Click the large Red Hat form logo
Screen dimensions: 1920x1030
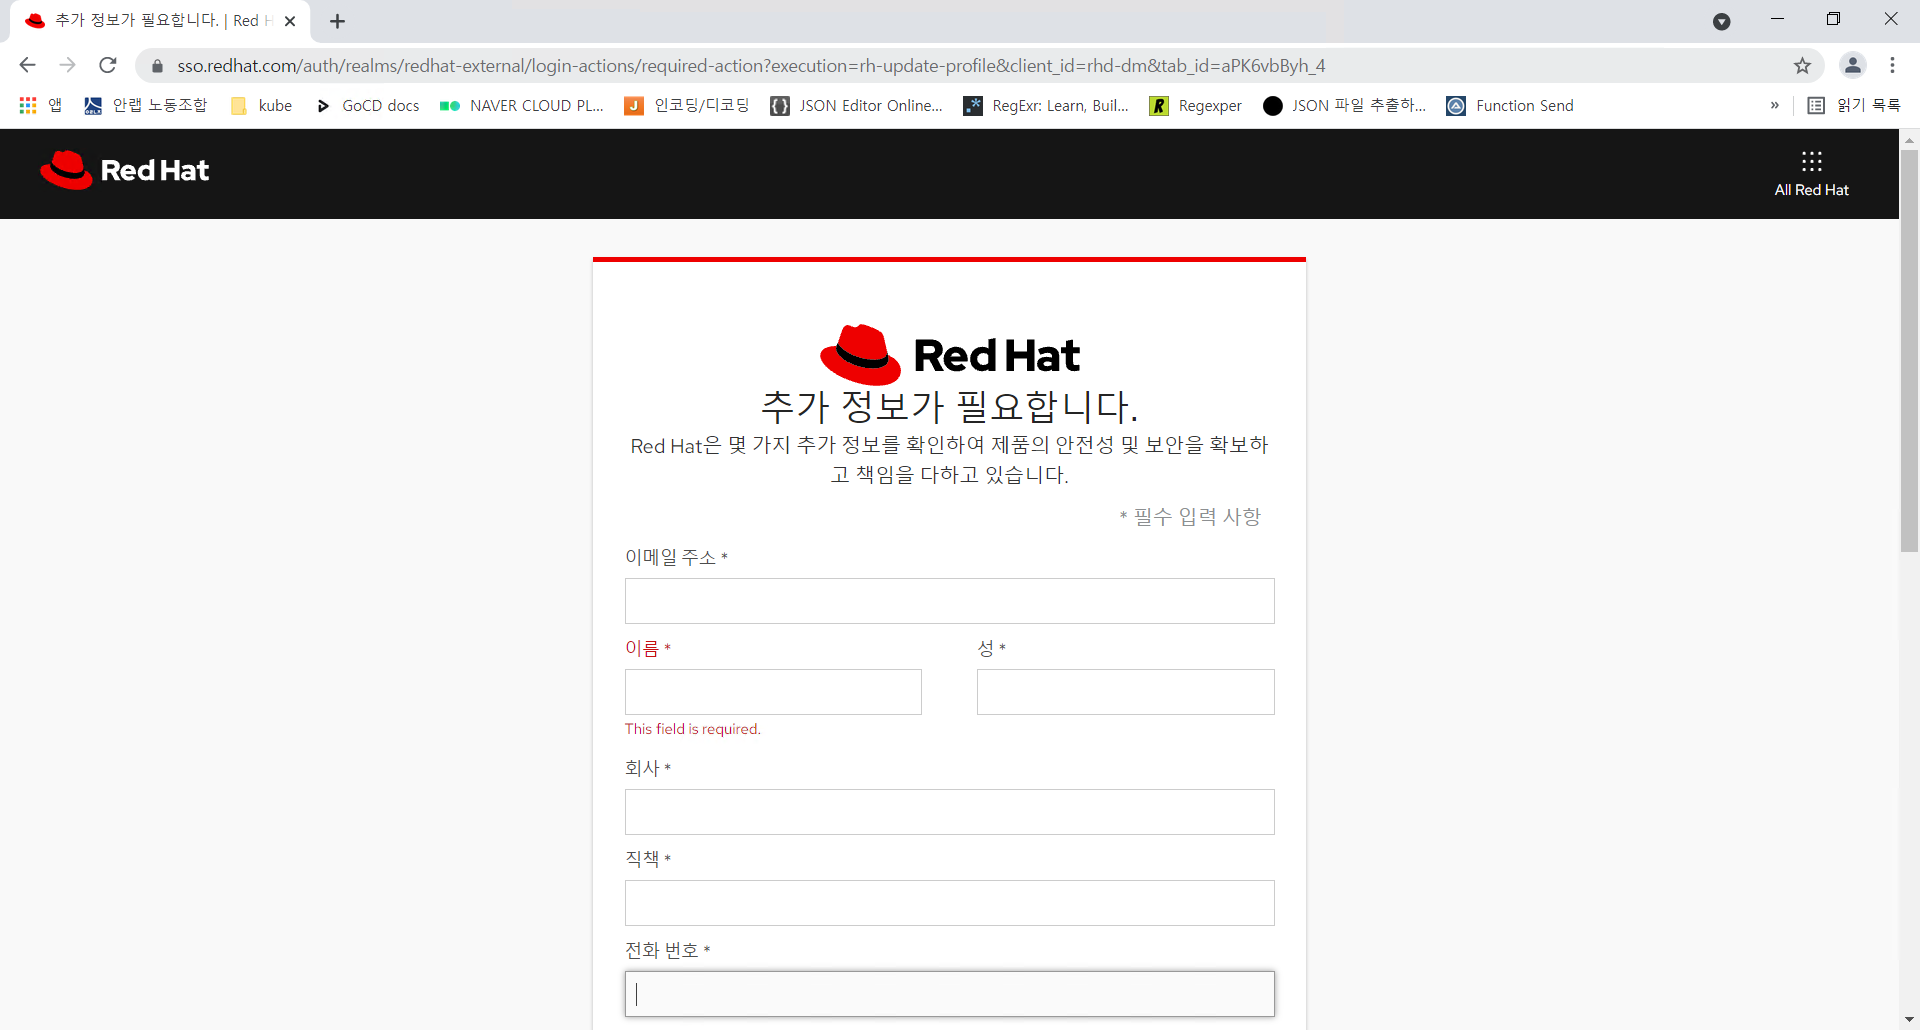[x=949, y=354]
